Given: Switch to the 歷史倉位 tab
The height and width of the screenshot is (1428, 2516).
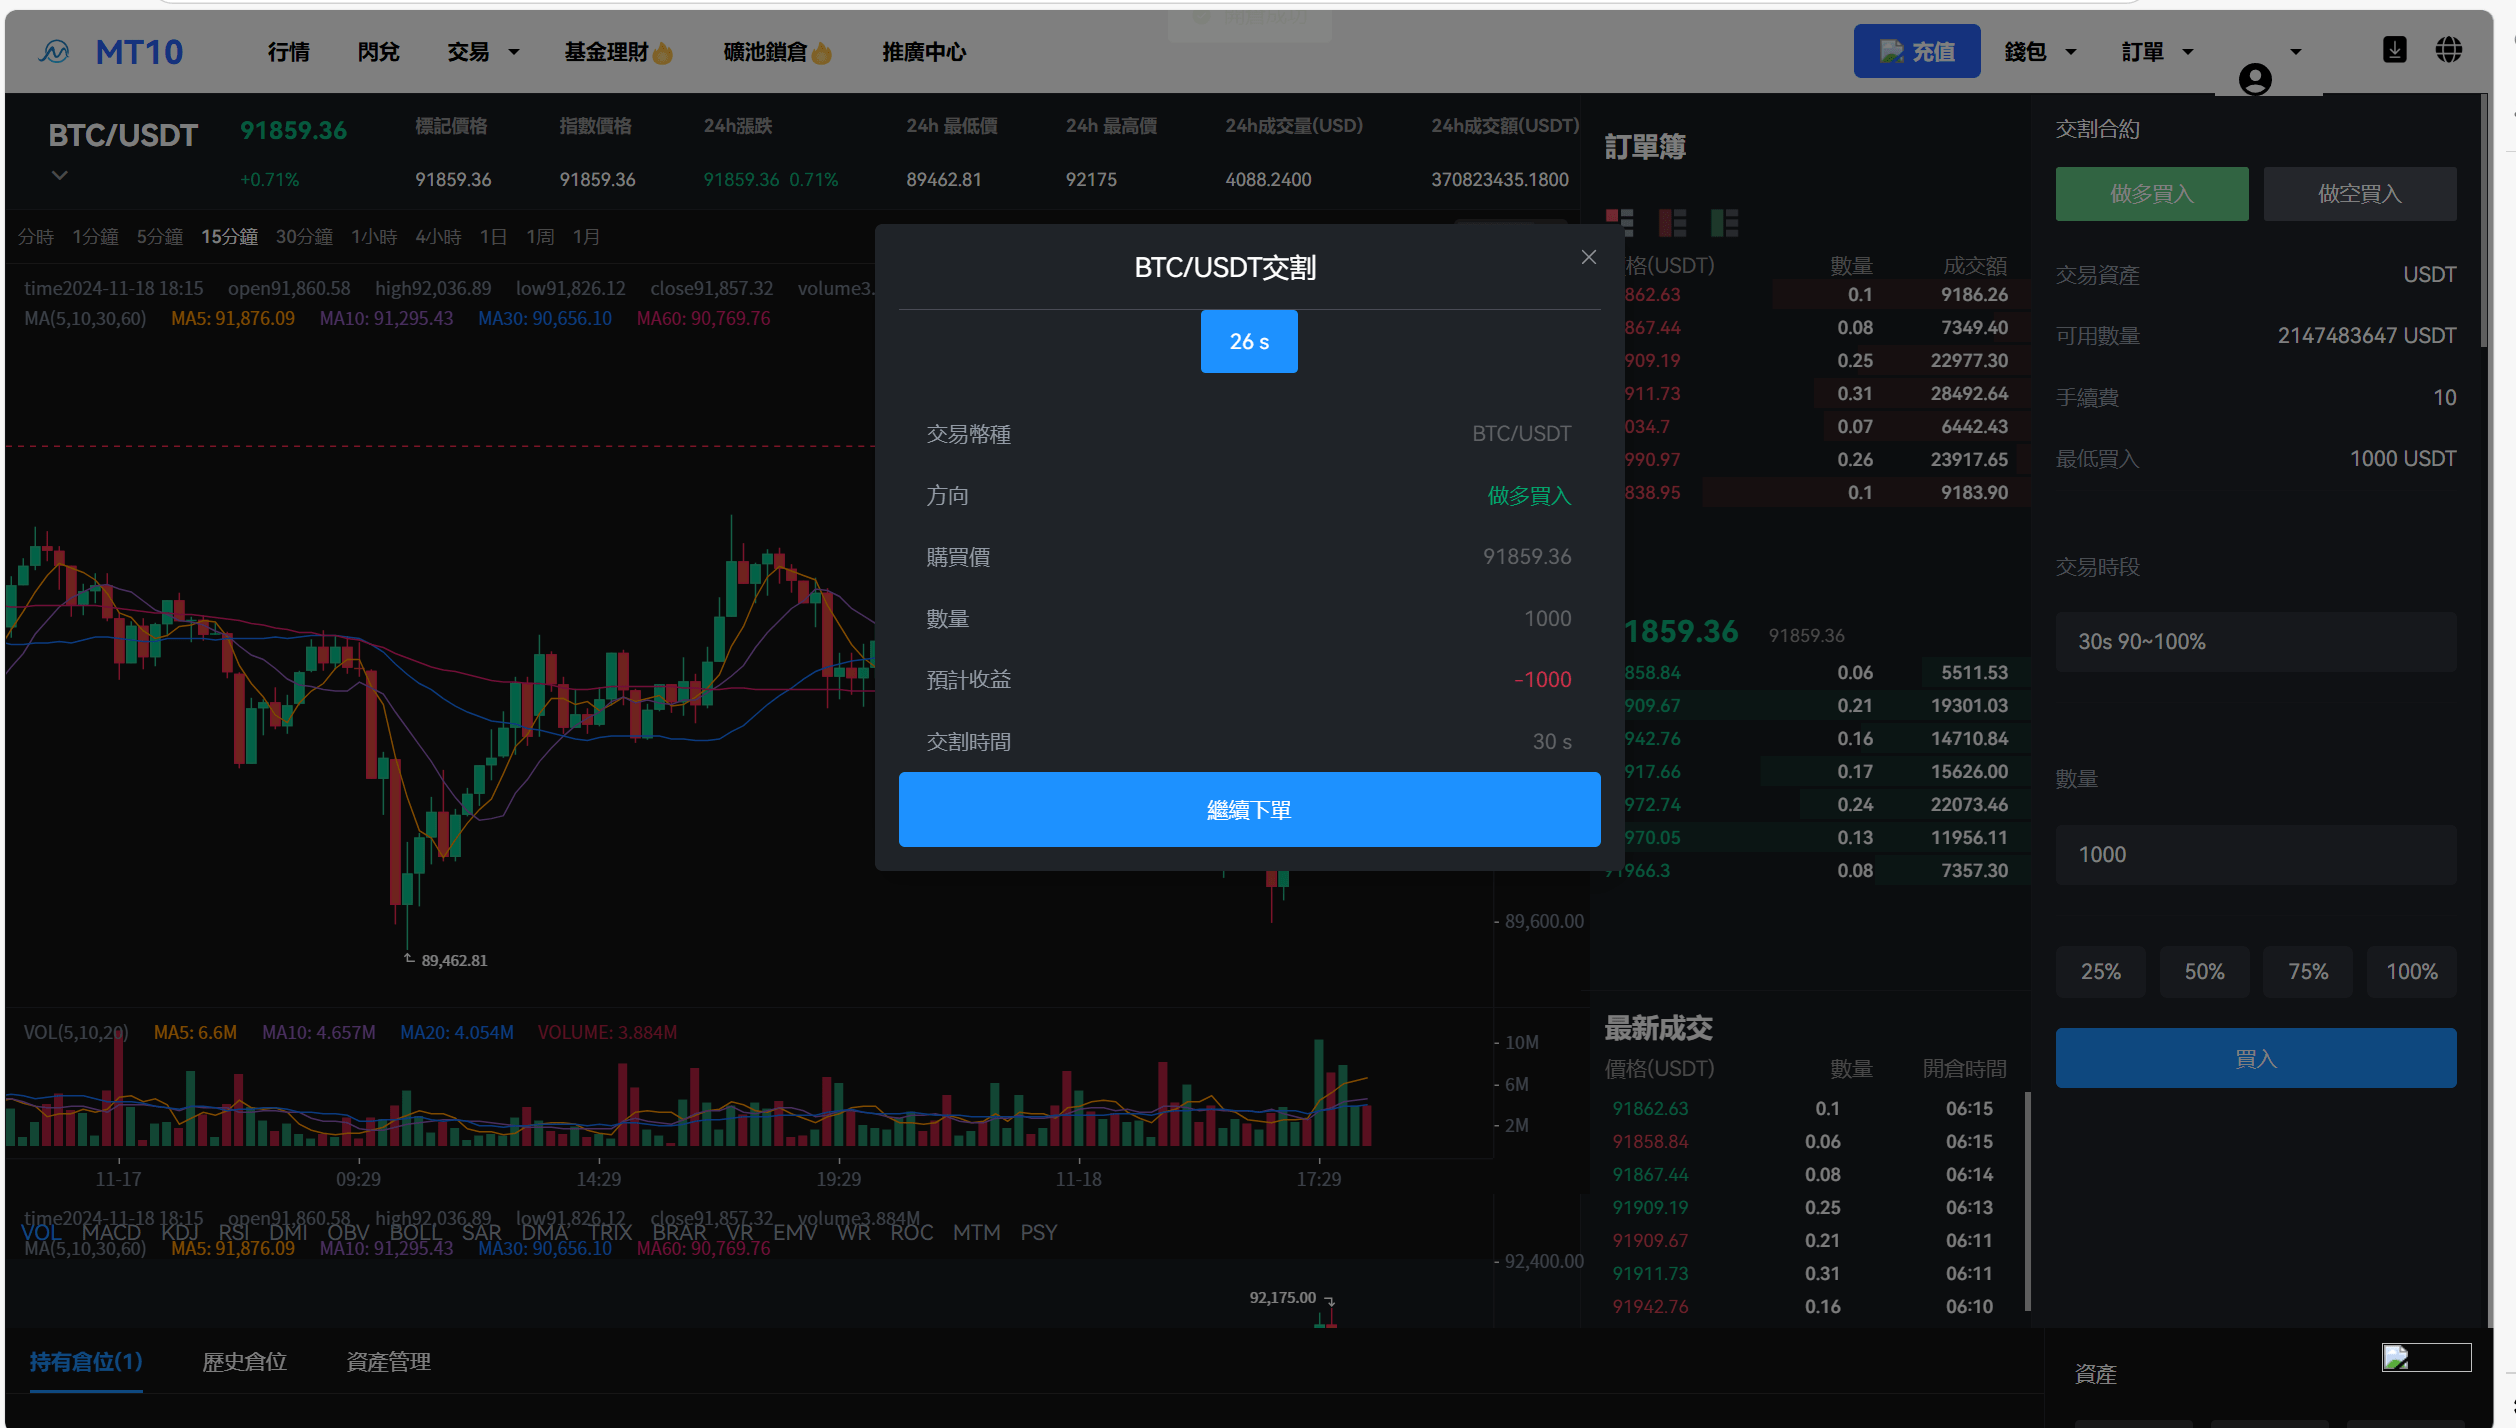Looking at the screenshot, I should click(244, 1362).
